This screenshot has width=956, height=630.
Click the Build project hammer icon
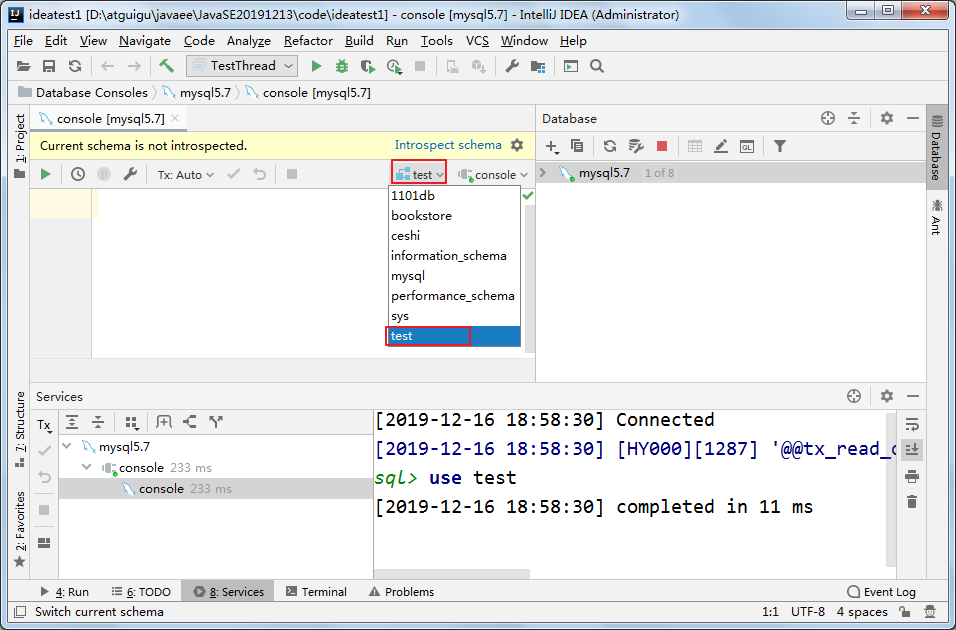[x=166, y=66]
